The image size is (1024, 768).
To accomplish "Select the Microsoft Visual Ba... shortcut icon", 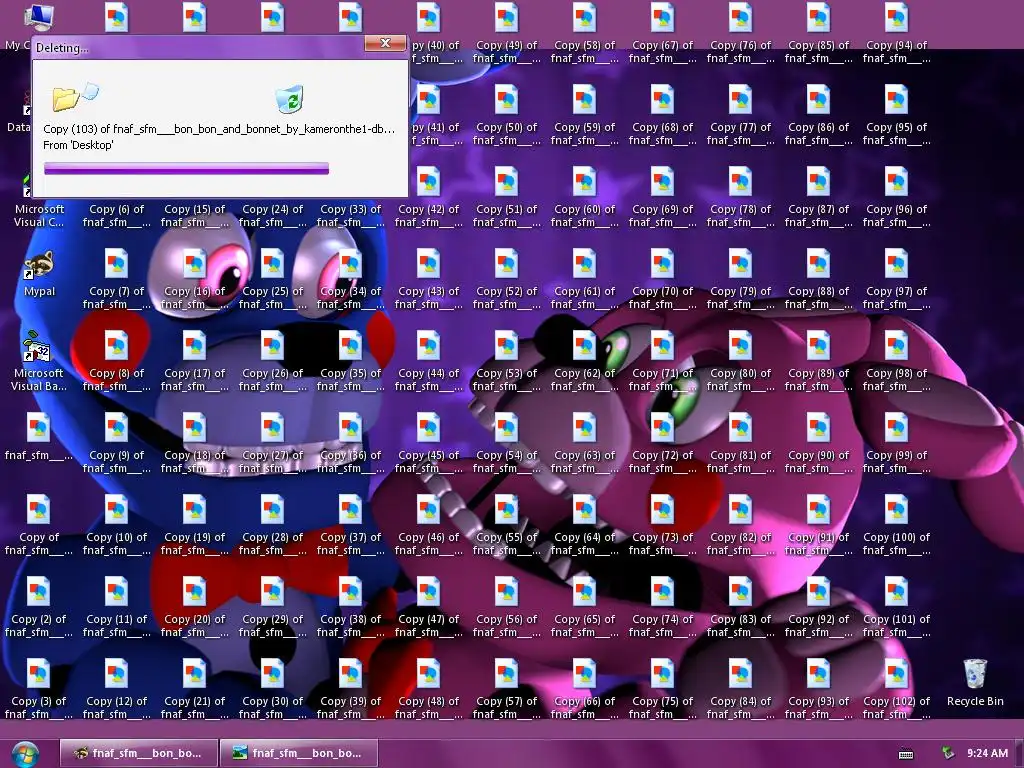I will tap(39, 361).
